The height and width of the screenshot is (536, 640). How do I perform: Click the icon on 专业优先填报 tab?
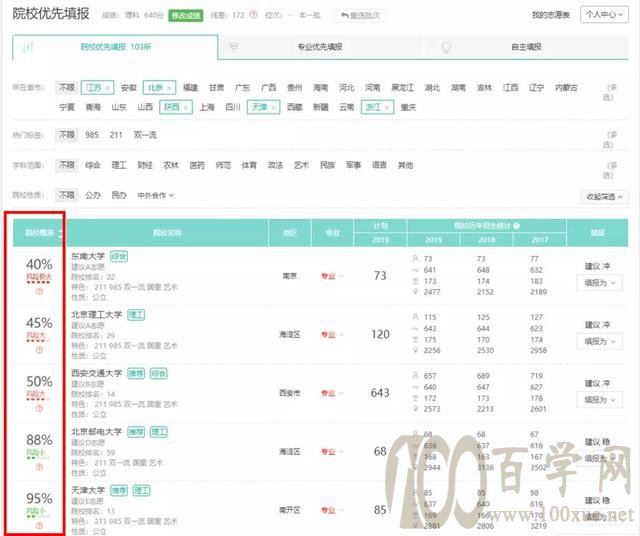coord(234,47)
